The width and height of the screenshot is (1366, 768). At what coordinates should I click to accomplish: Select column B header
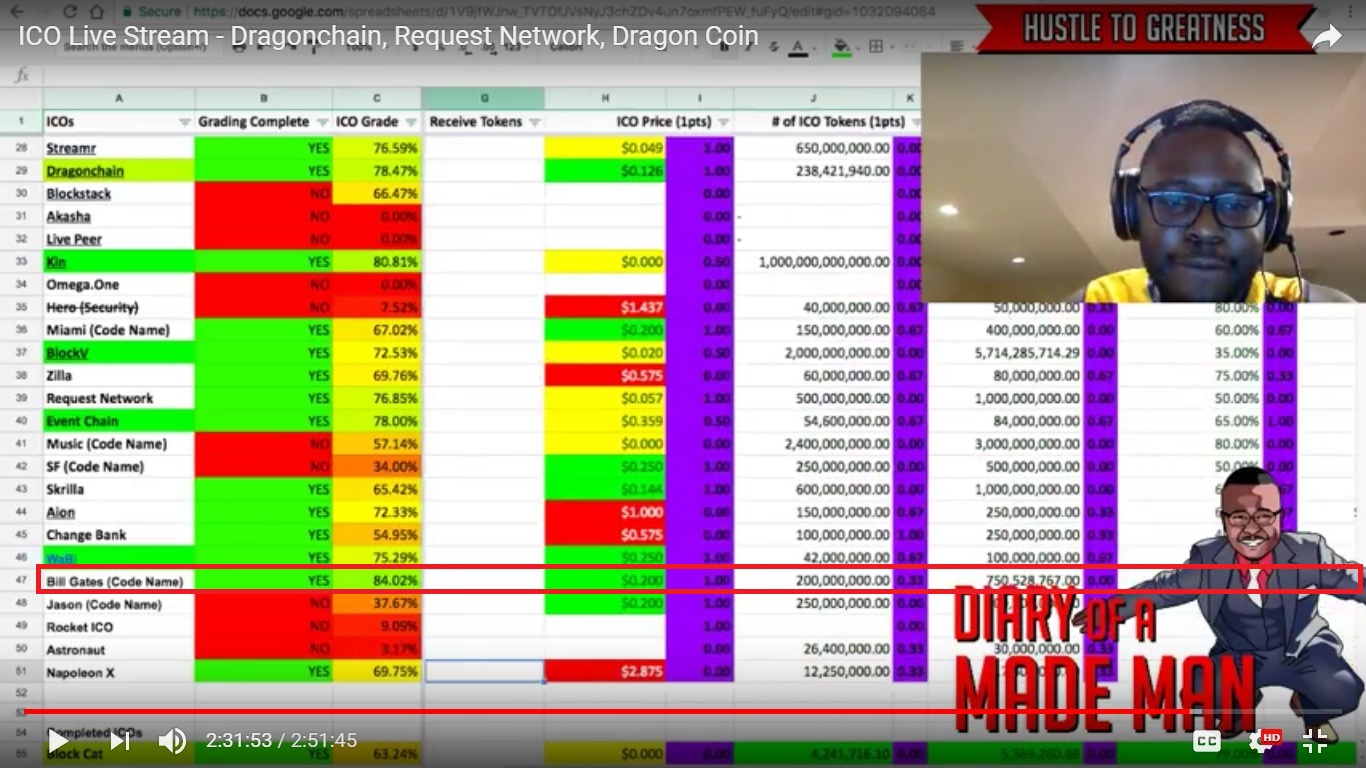tap(264, 98)
